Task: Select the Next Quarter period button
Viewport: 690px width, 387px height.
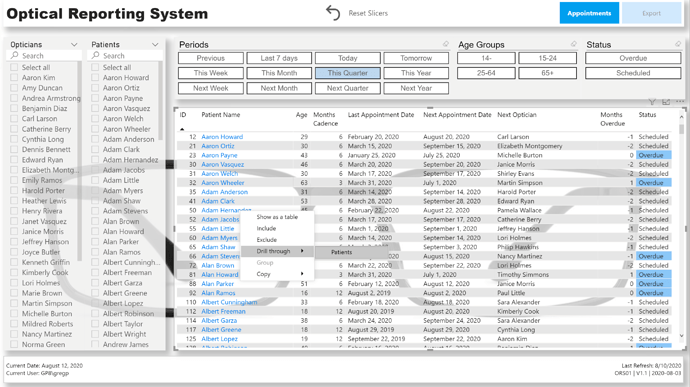Action: (x=348, y=88)
